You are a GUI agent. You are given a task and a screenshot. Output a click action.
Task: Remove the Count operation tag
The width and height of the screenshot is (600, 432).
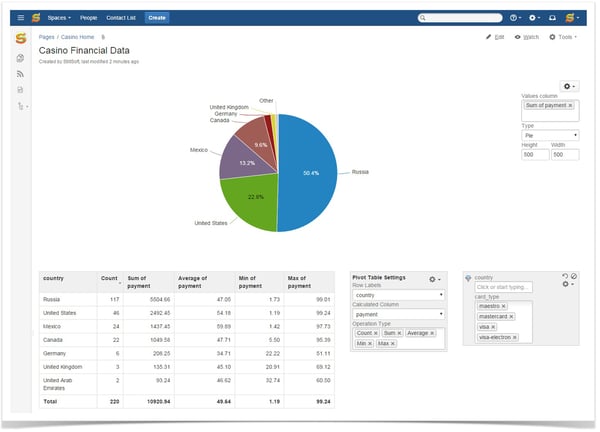[376, 333]
